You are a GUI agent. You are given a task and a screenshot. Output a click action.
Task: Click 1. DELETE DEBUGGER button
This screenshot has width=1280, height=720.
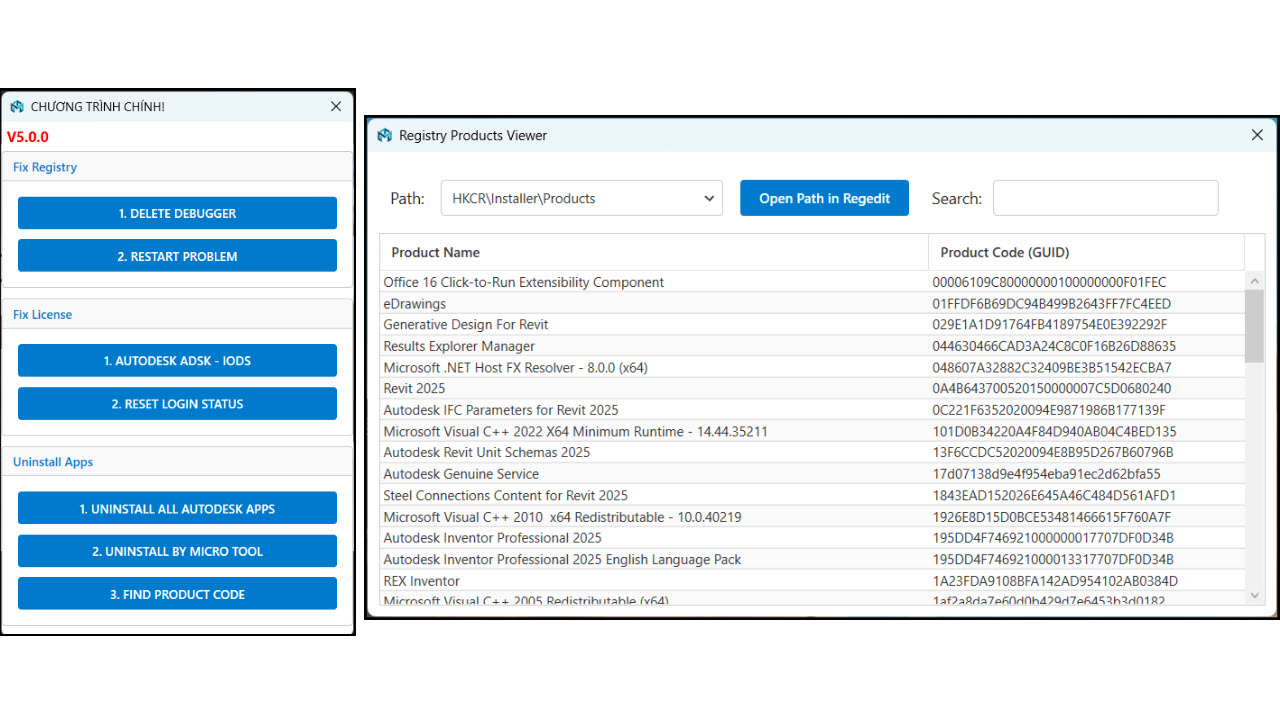point(177,213)
